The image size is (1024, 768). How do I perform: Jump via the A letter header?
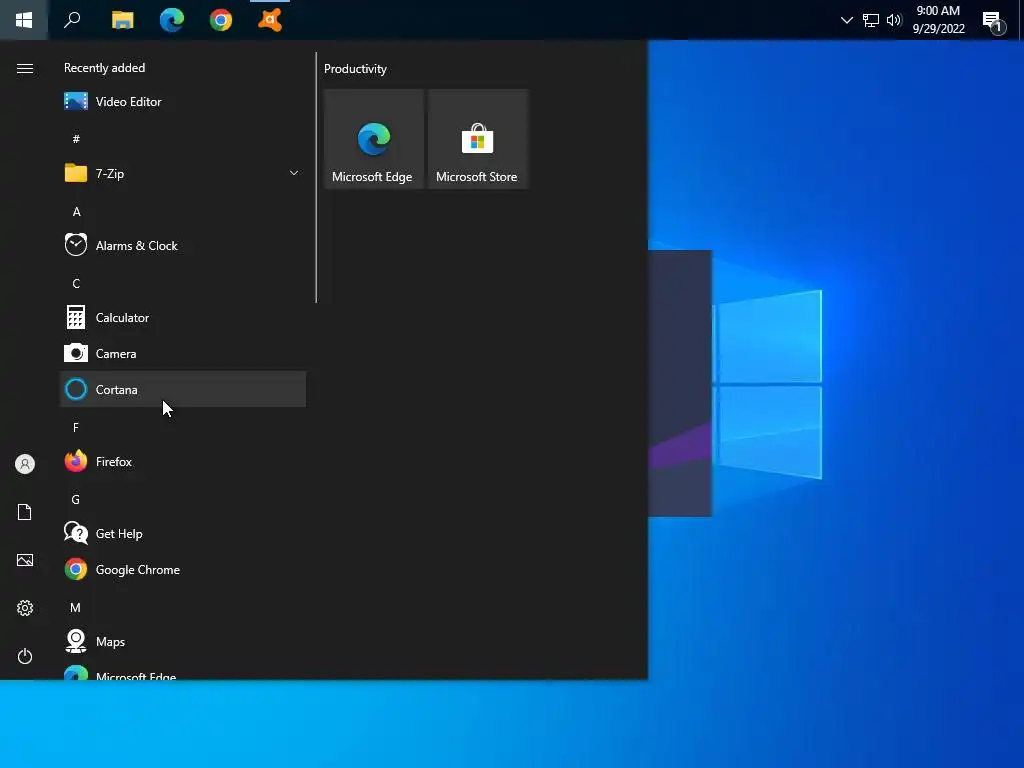76,212
